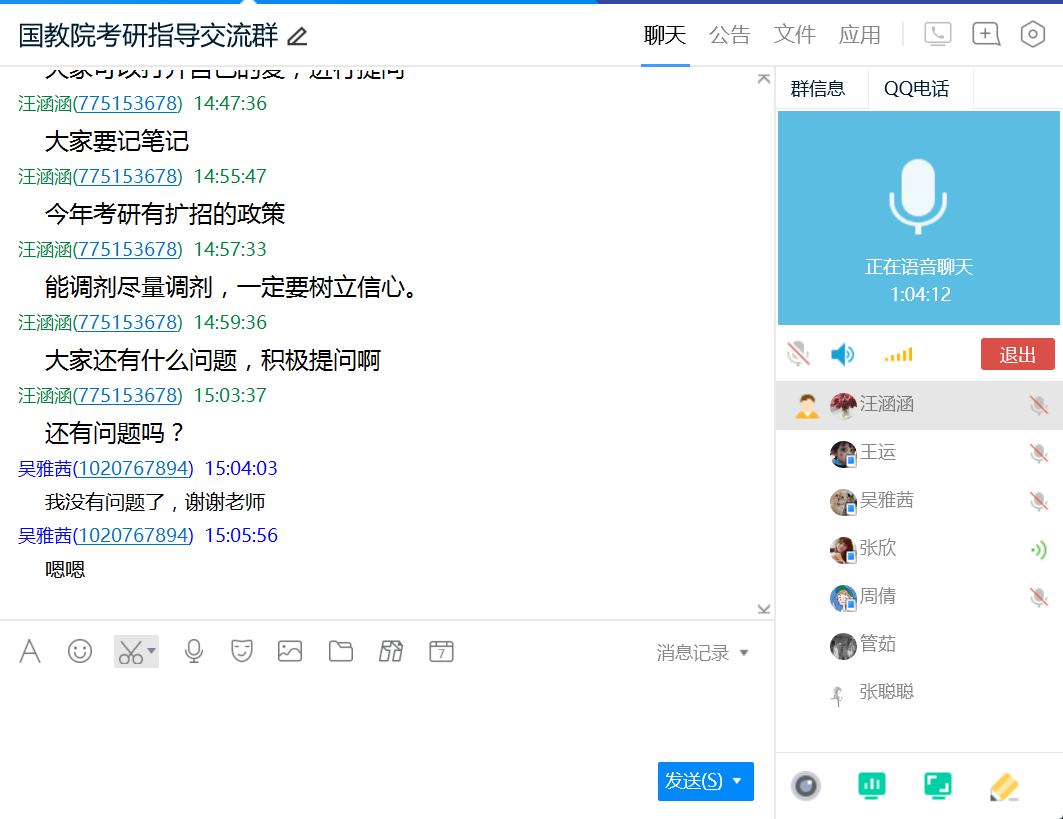Viewport: 1063px width, 819px height.
Task: Expand the 发送 button dropdown arrow
Action: click(738, 781)
